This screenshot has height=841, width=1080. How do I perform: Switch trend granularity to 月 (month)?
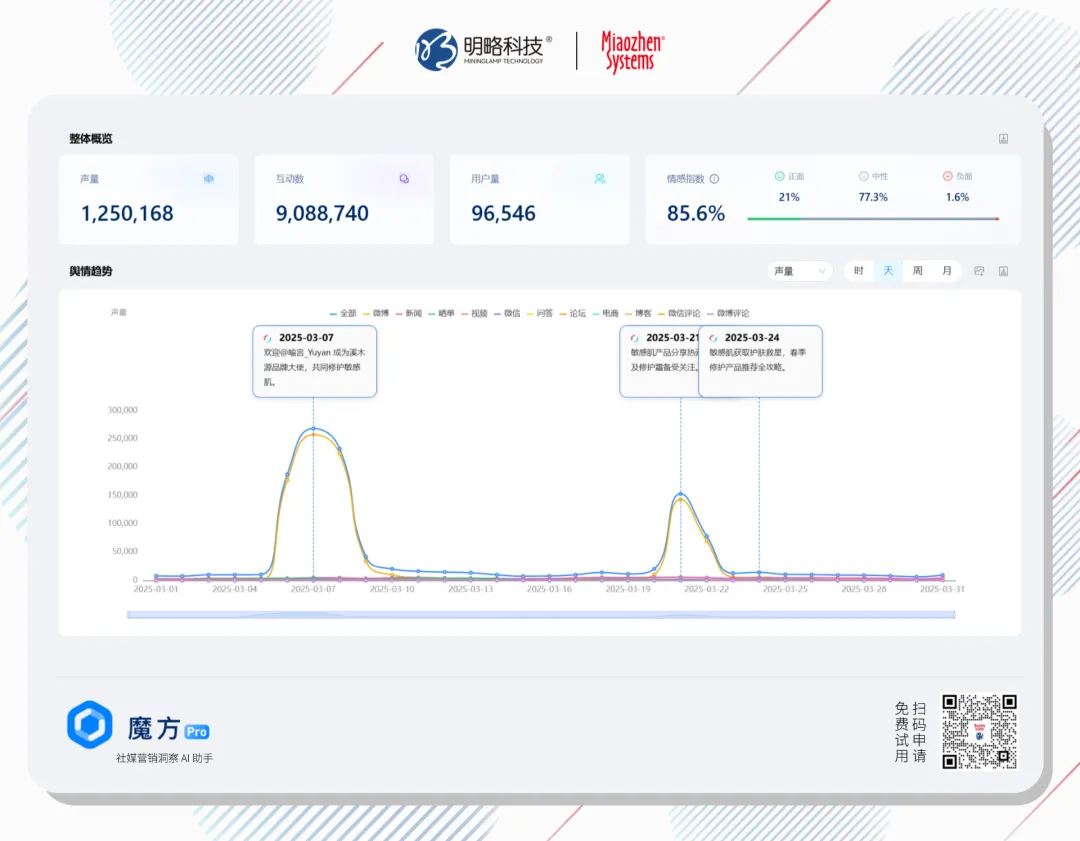tap(947, 271)
